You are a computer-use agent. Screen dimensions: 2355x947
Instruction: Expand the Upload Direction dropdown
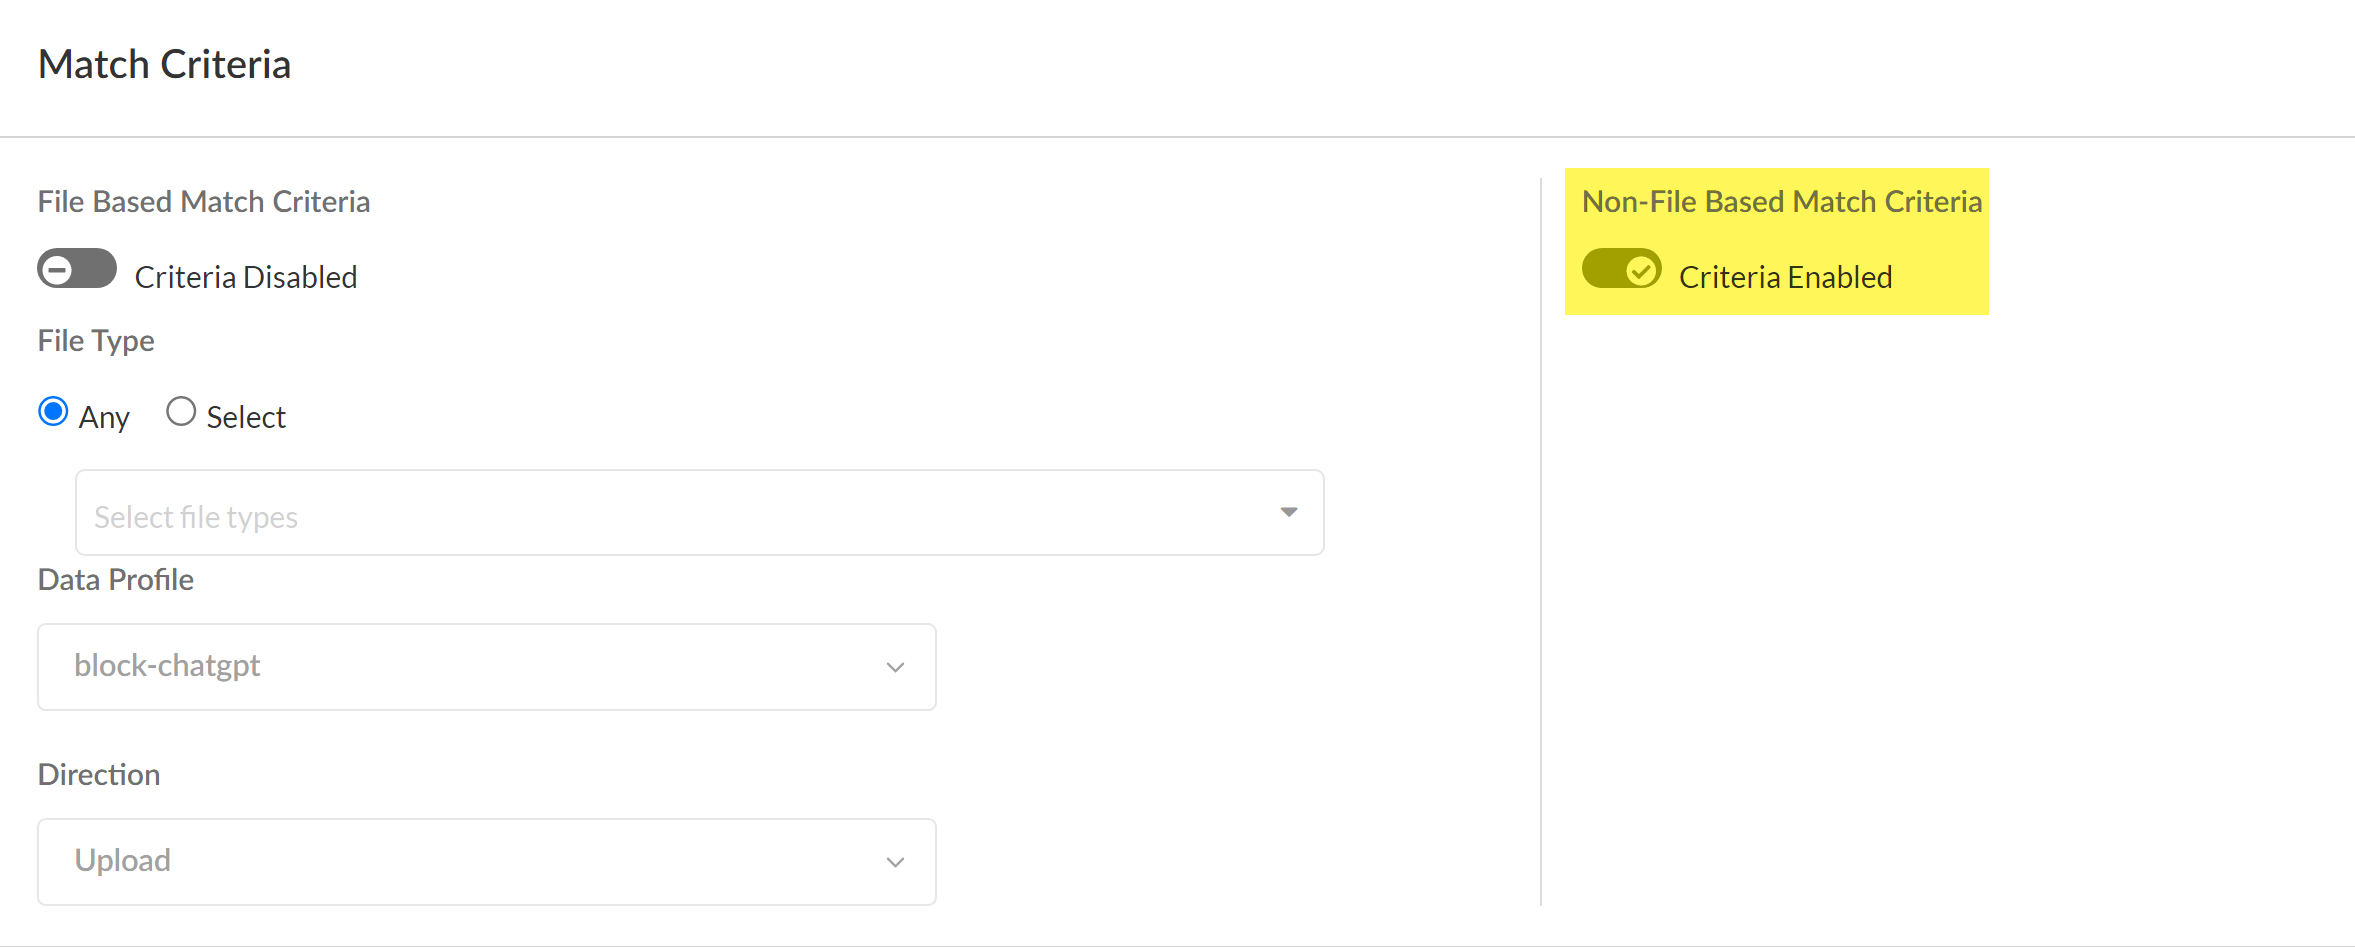(486, 862)
